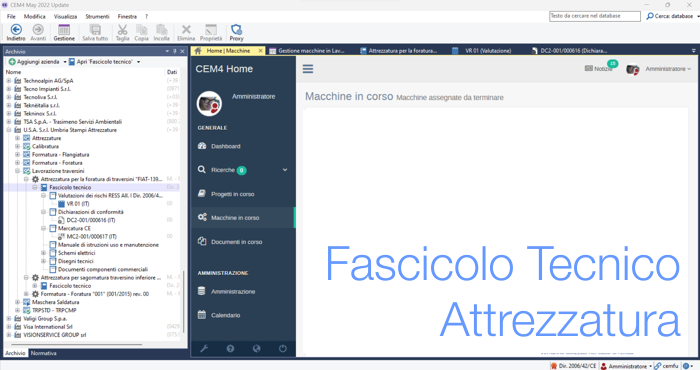Open the hamburger menu beside CEM4 Home
700x370 pixels.
(x=308, y=69)
